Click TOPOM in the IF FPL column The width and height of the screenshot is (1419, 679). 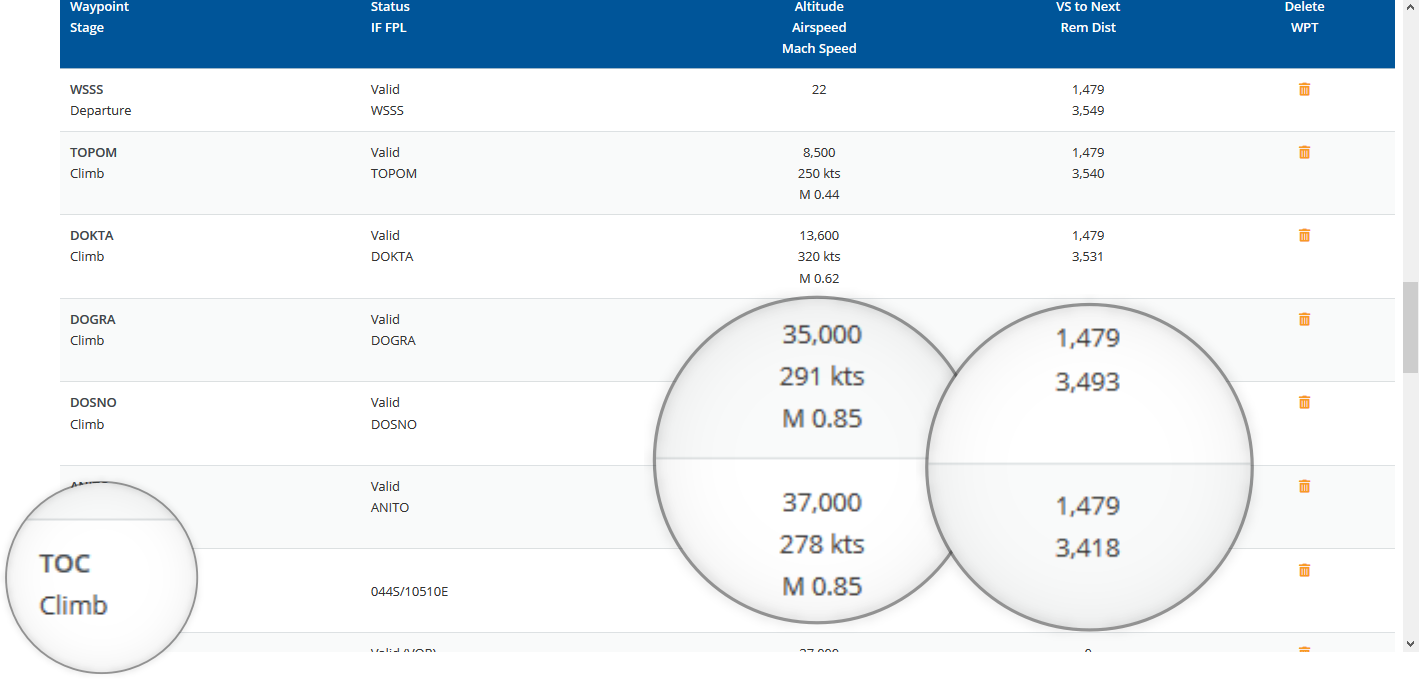coord(394,174)
